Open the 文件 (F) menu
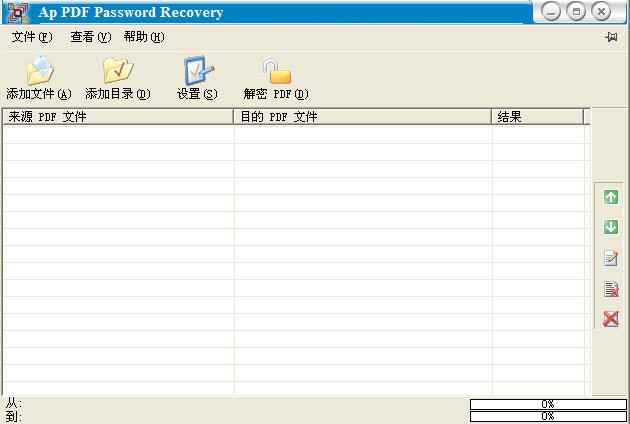This screenshot has width=630, height=424. click(32, 37)
